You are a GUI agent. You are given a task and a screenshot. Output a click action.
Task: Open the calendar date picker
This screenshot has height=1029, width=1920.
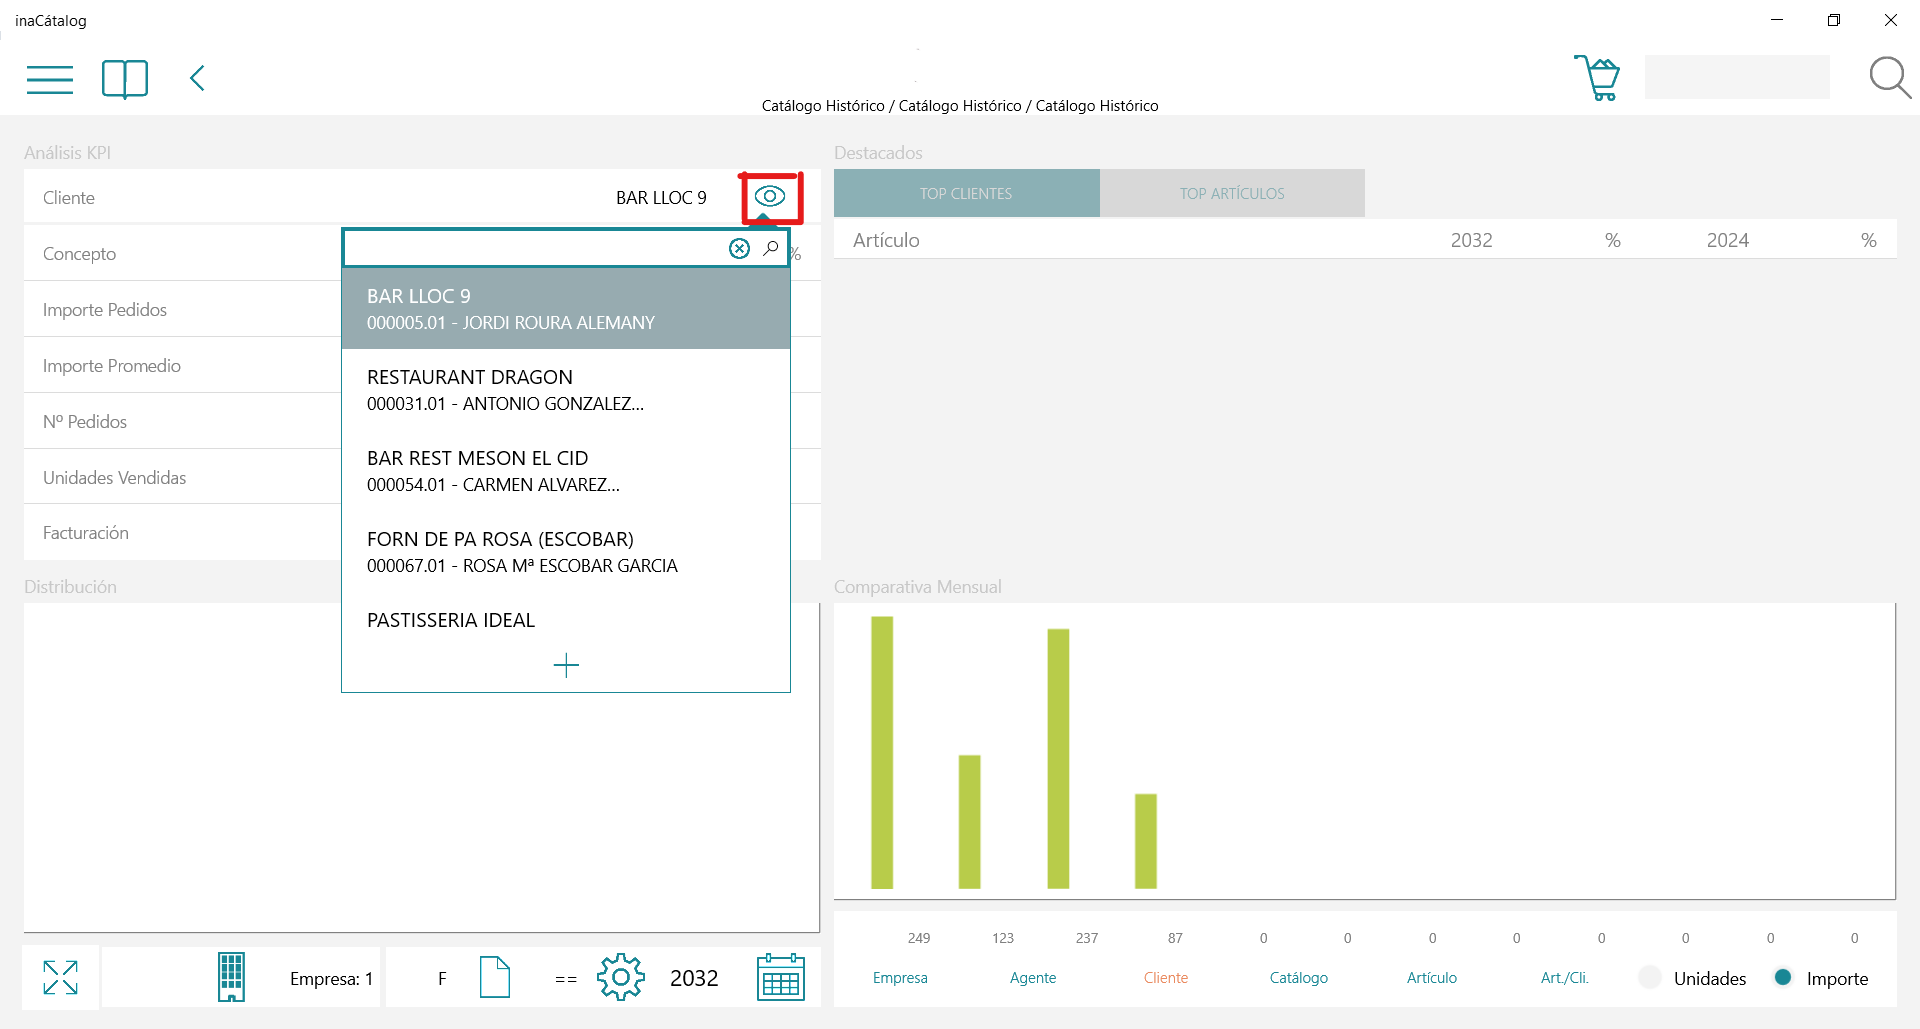781,977
